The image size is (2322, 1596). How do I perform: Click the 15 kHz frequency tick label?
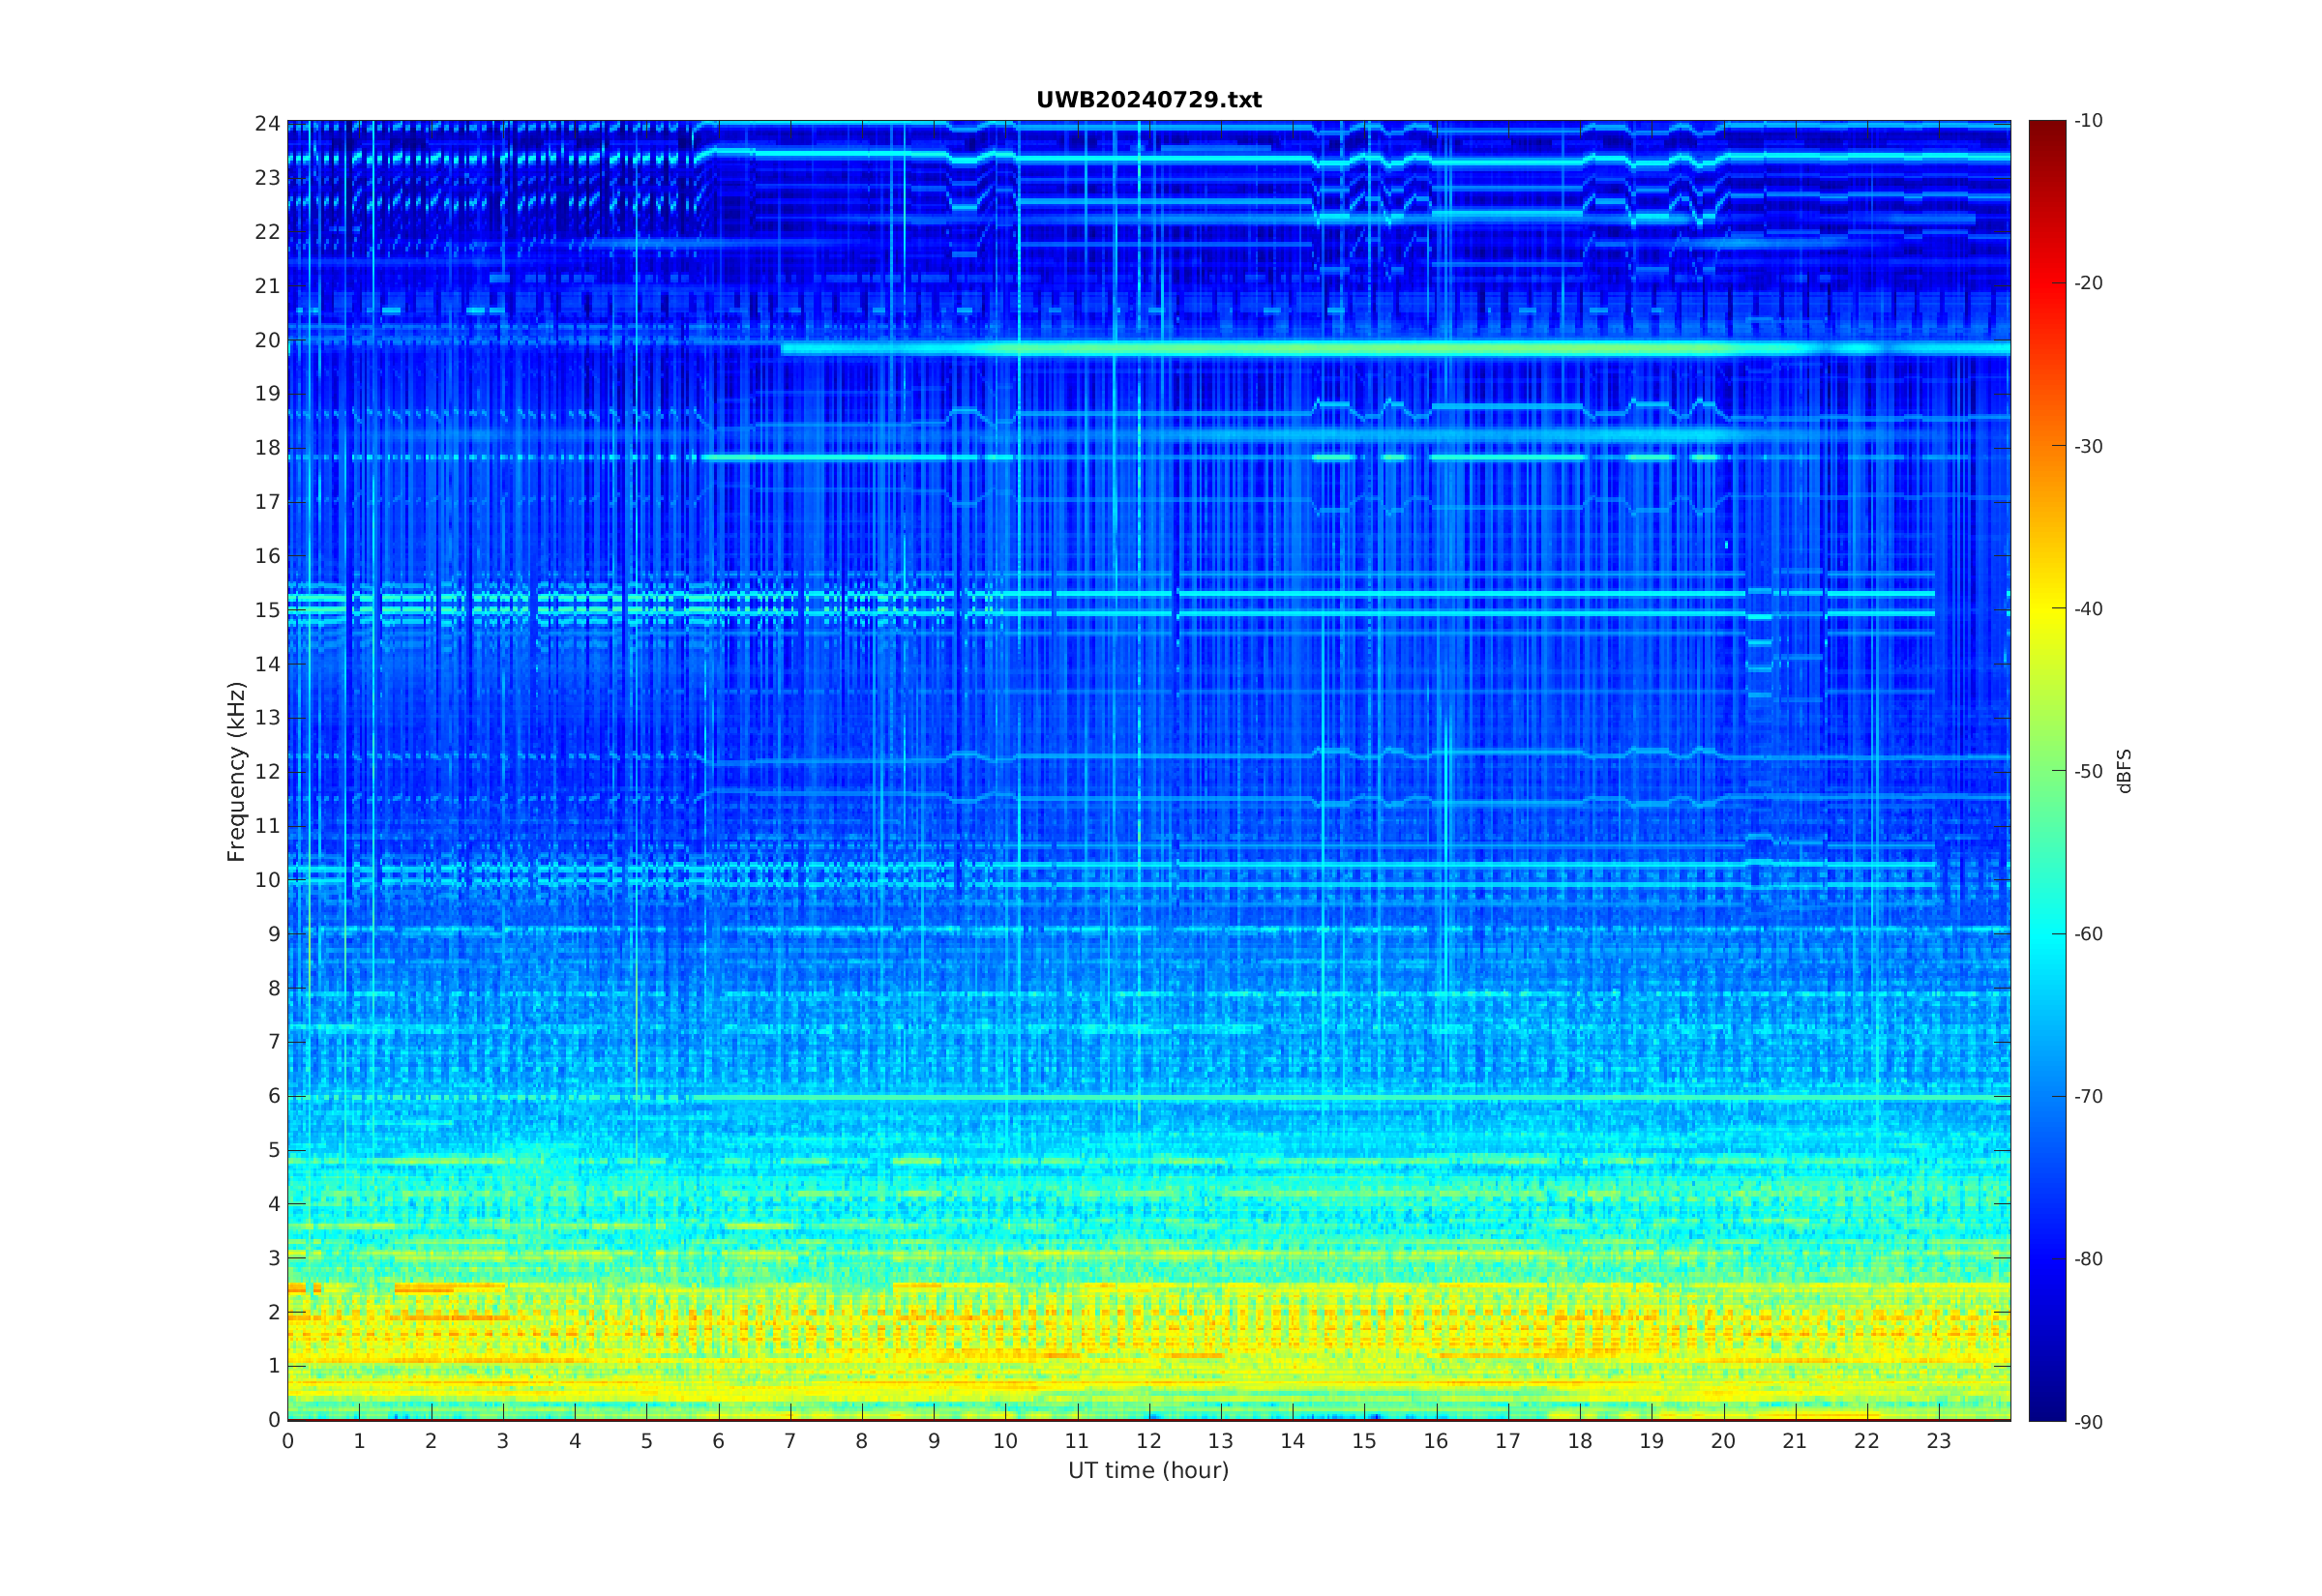(x=267, y=610)
